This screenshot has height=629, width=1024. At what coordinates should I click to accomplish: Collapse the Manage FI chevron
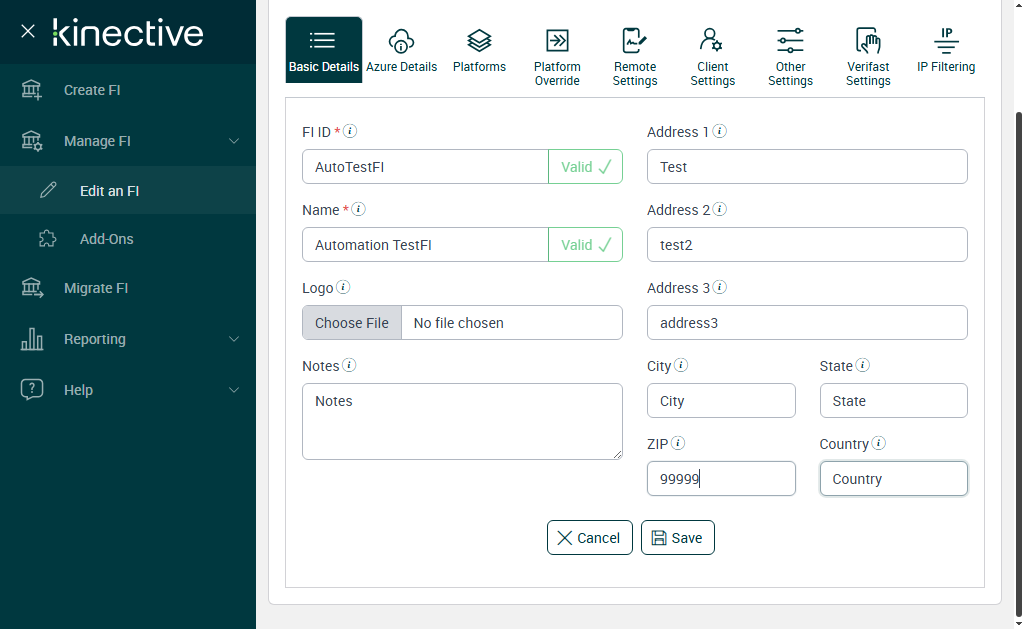point(234,141)
